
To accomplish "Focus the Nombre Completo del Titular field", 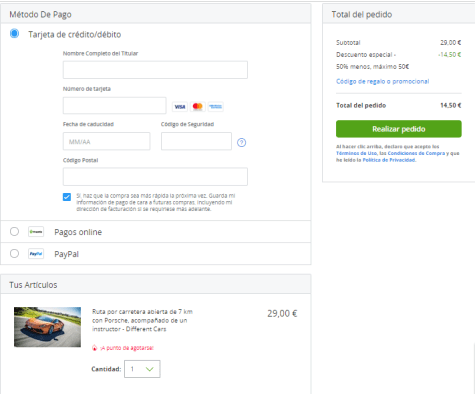I will point(155,70).
